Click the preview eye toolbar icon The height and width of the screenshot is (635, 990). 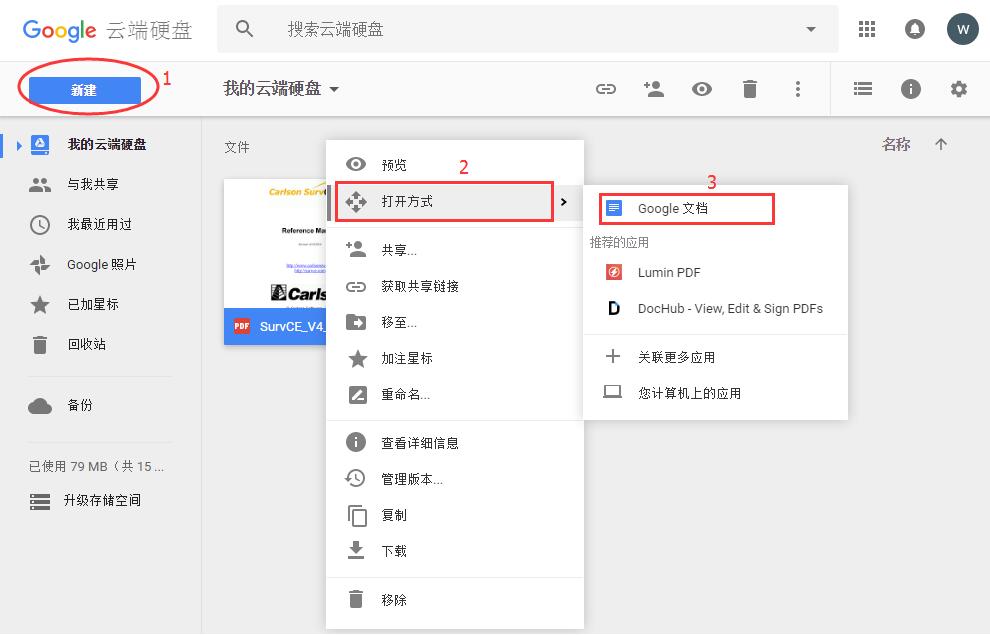701,89
